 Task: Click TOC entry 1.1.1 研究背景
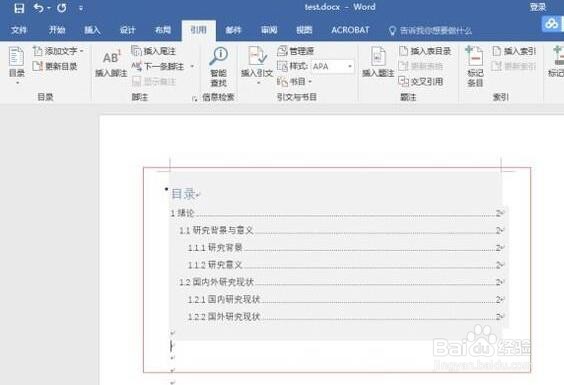[x=345, y=248]
